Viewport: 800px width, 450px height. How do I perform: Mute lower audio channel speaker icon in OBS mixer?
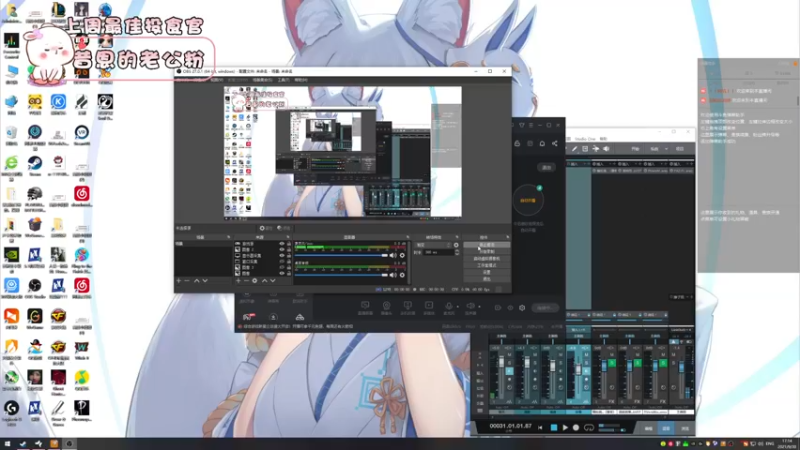click(x=393, y=275)
